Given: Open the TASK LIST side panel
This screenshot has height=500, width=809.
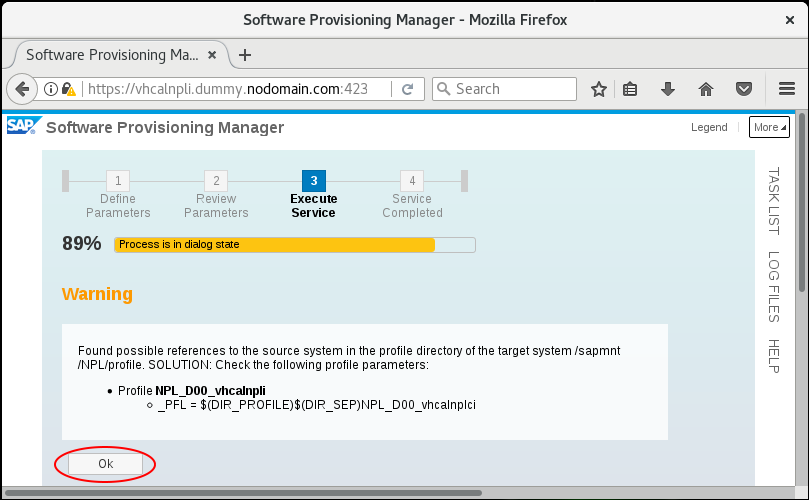Looking at the screenshot, I should point(773,201).
